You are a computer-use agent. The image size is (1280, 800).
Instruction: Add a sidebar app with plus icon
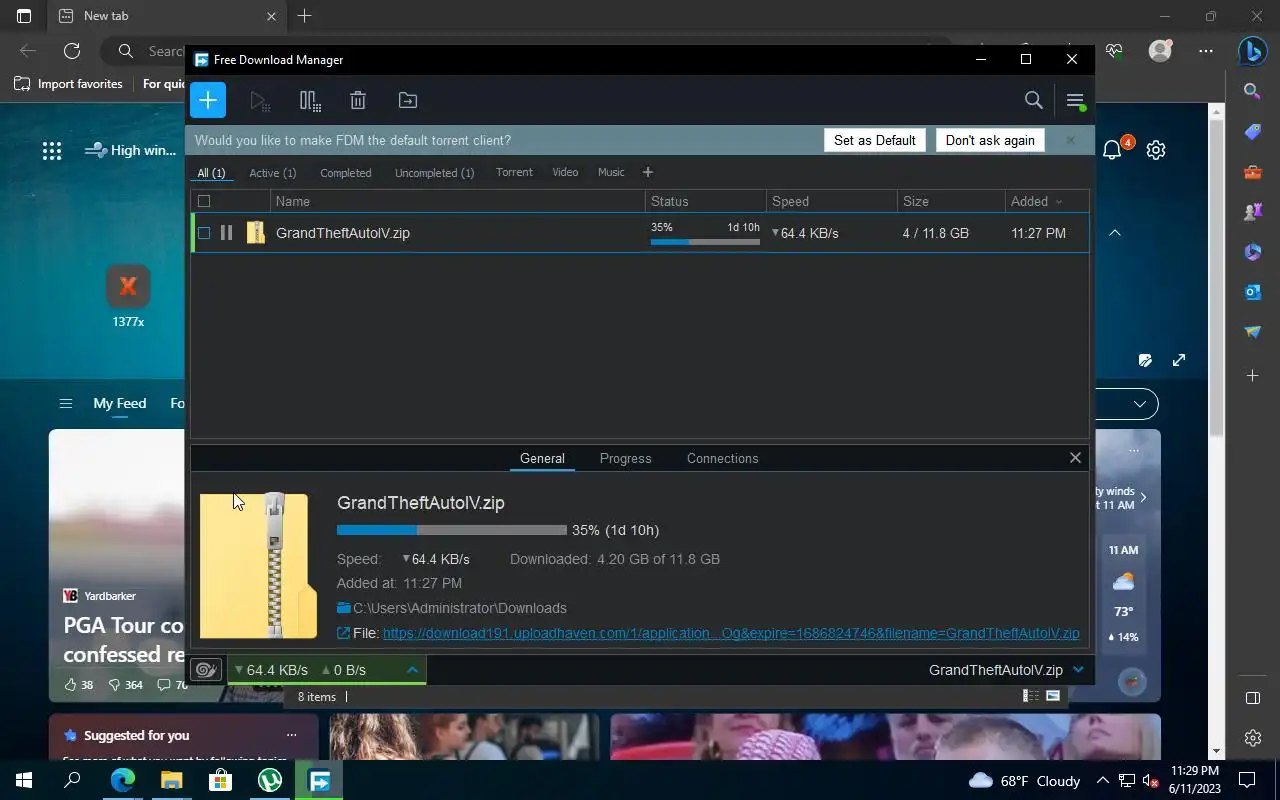point(1252,376)
